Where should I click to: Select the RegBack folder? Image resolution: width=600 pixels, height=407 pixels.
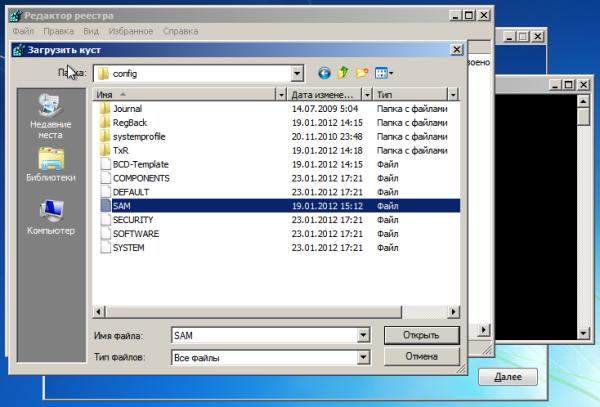tap(128, 122)
